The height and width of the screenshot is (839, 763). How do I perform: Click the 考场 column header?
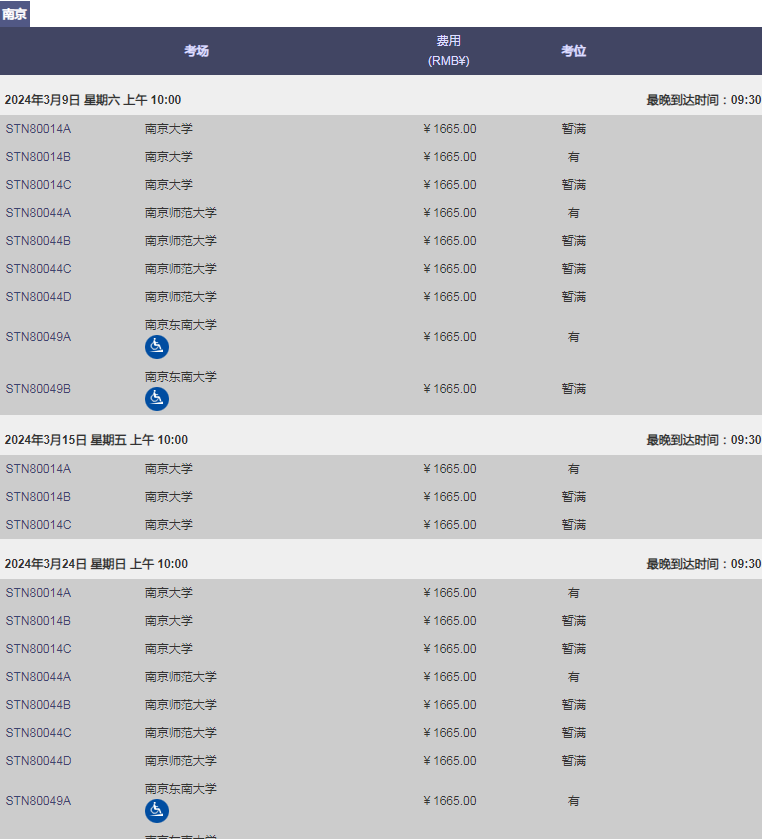(x=196, y=51)
